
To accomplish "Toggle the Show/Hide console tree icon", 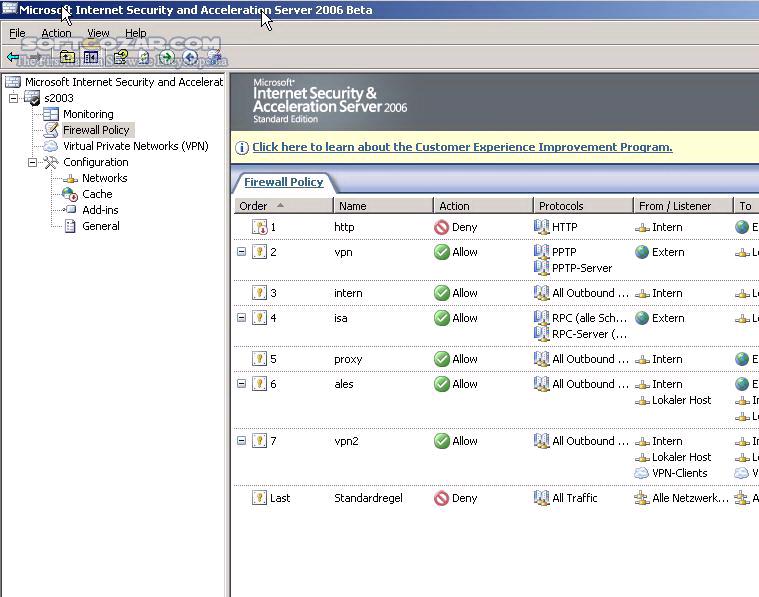I will tap(91, 57).
